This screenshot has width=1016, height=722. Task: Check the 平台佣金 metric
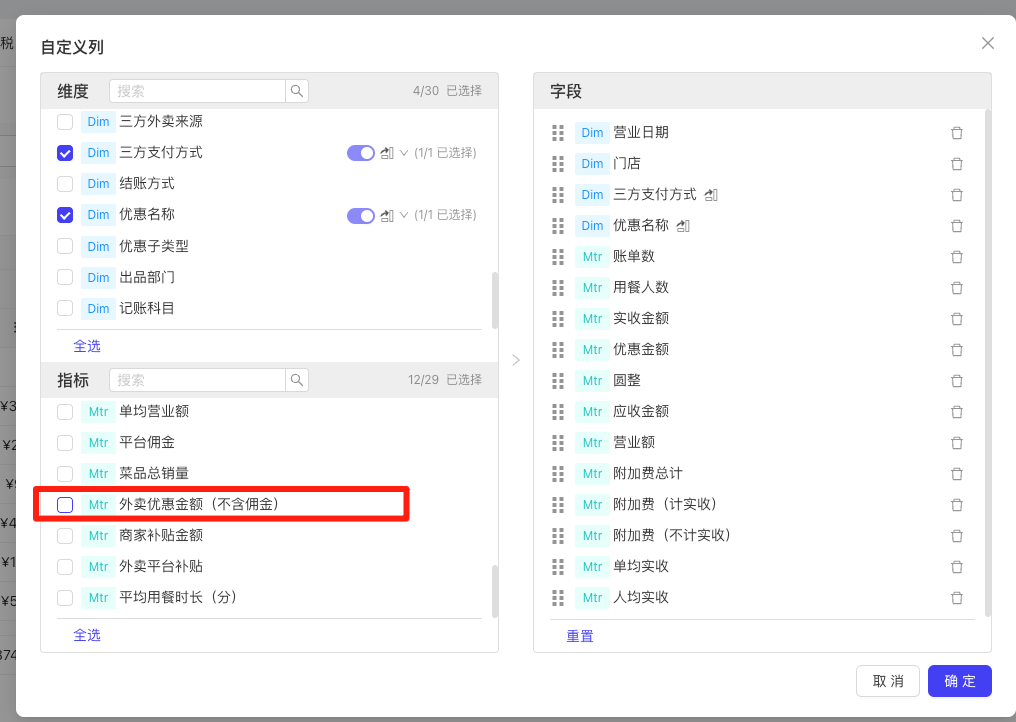click(65, 443)
